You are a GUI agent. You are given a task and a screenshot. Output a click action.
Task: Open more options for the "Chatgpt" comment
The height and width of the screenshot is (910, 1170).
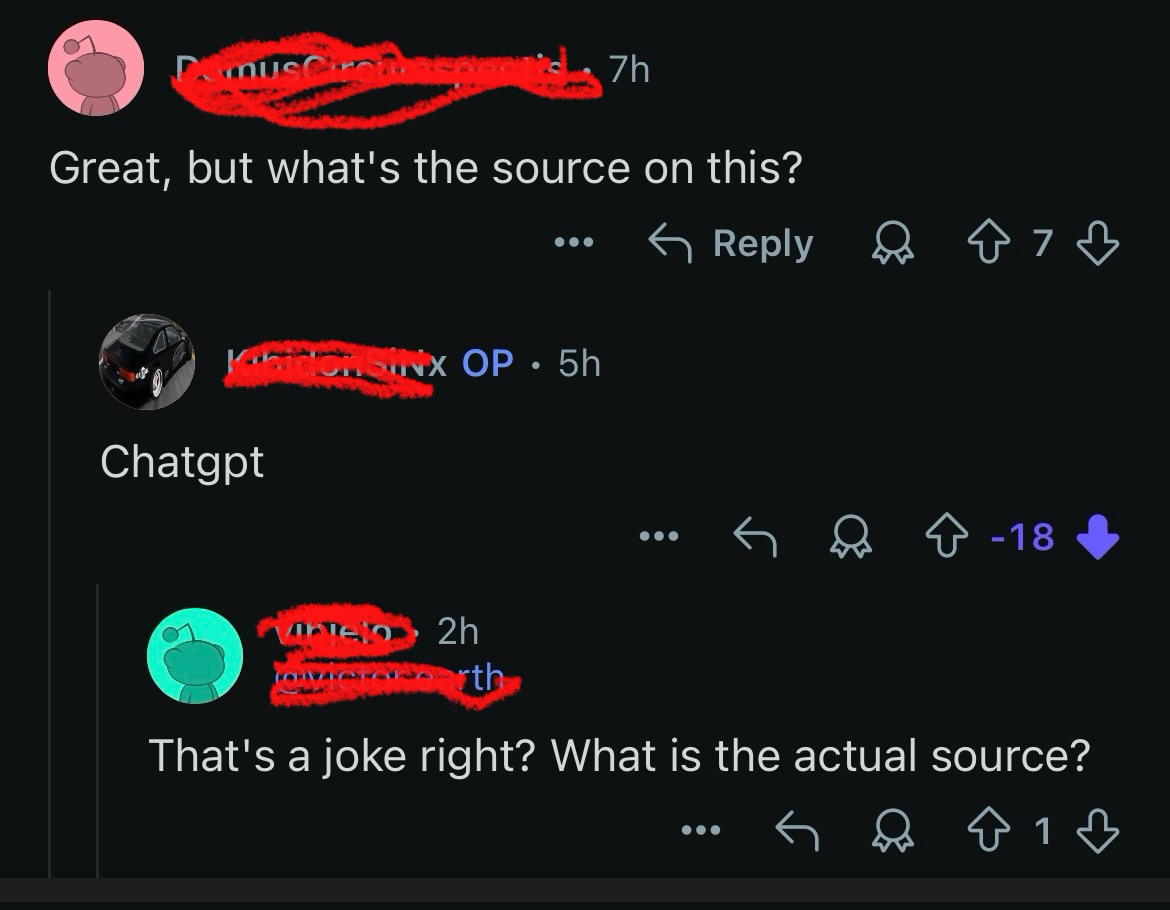point(661,538)
